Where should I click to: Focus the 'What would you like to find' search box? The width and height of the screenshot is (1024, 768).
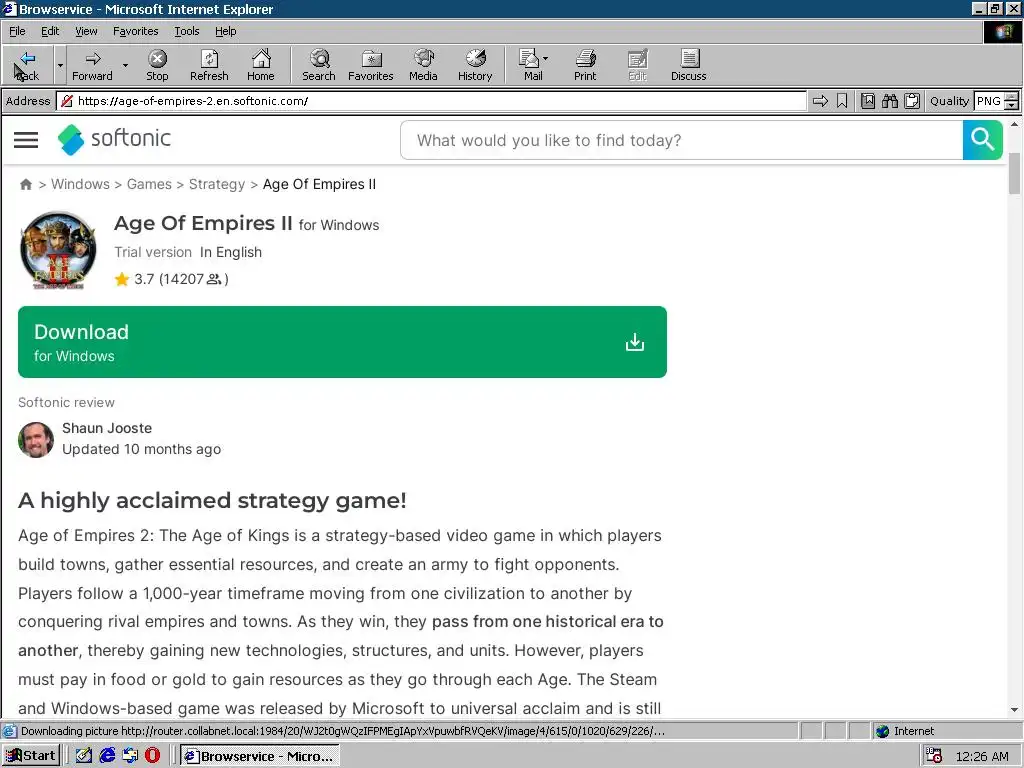681,140
